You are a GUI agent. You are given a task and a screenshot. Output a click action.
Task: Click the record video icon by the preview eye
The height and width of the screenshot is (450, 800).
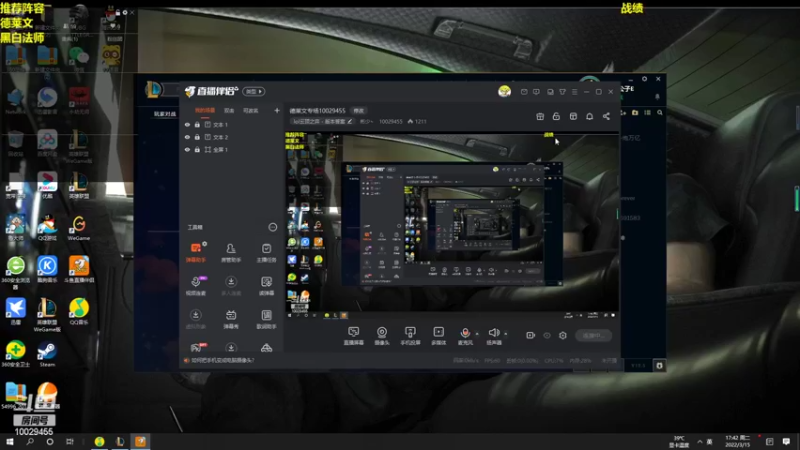531,335
